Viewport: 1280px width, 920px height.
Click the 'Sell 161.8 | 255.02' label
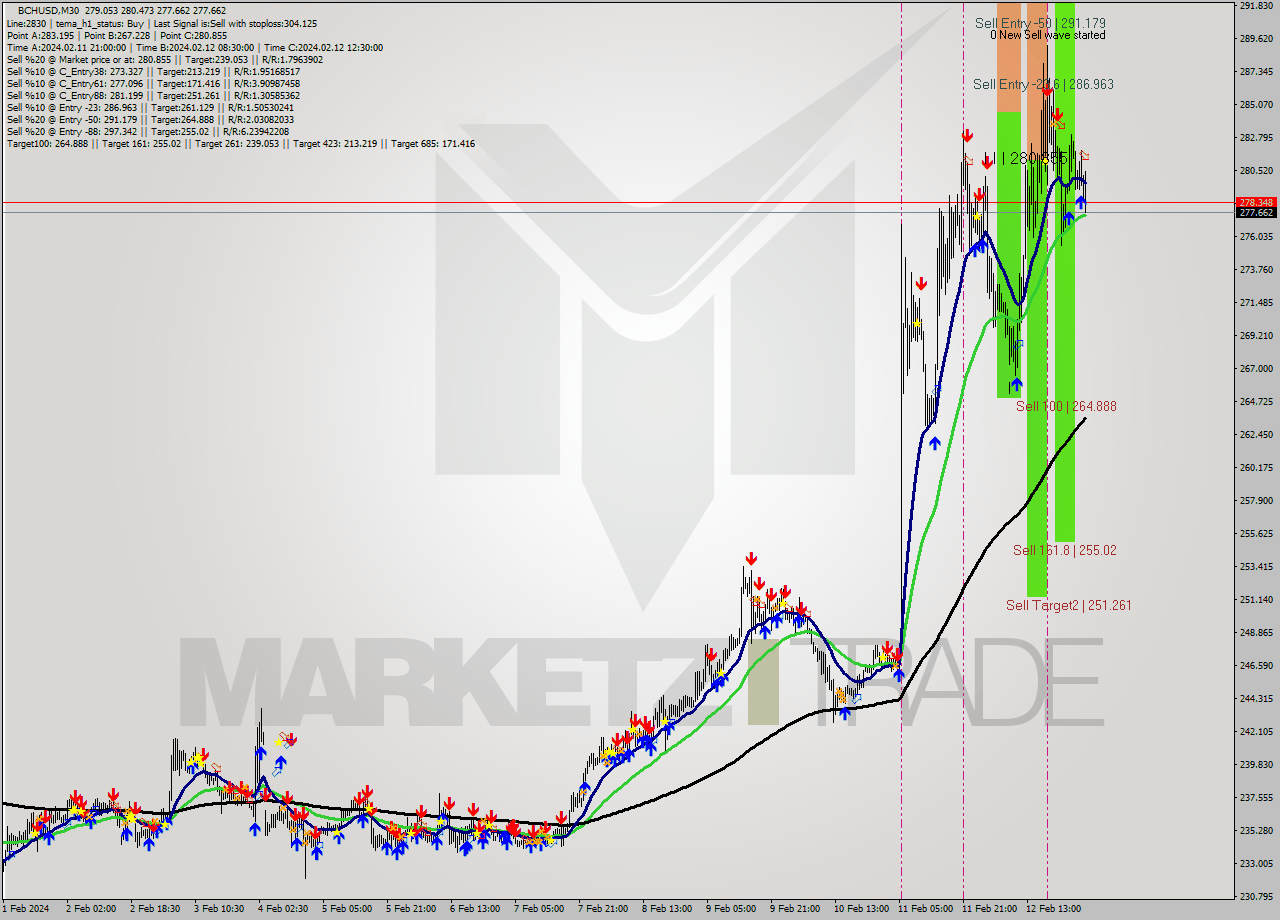tap(1064, 550)
